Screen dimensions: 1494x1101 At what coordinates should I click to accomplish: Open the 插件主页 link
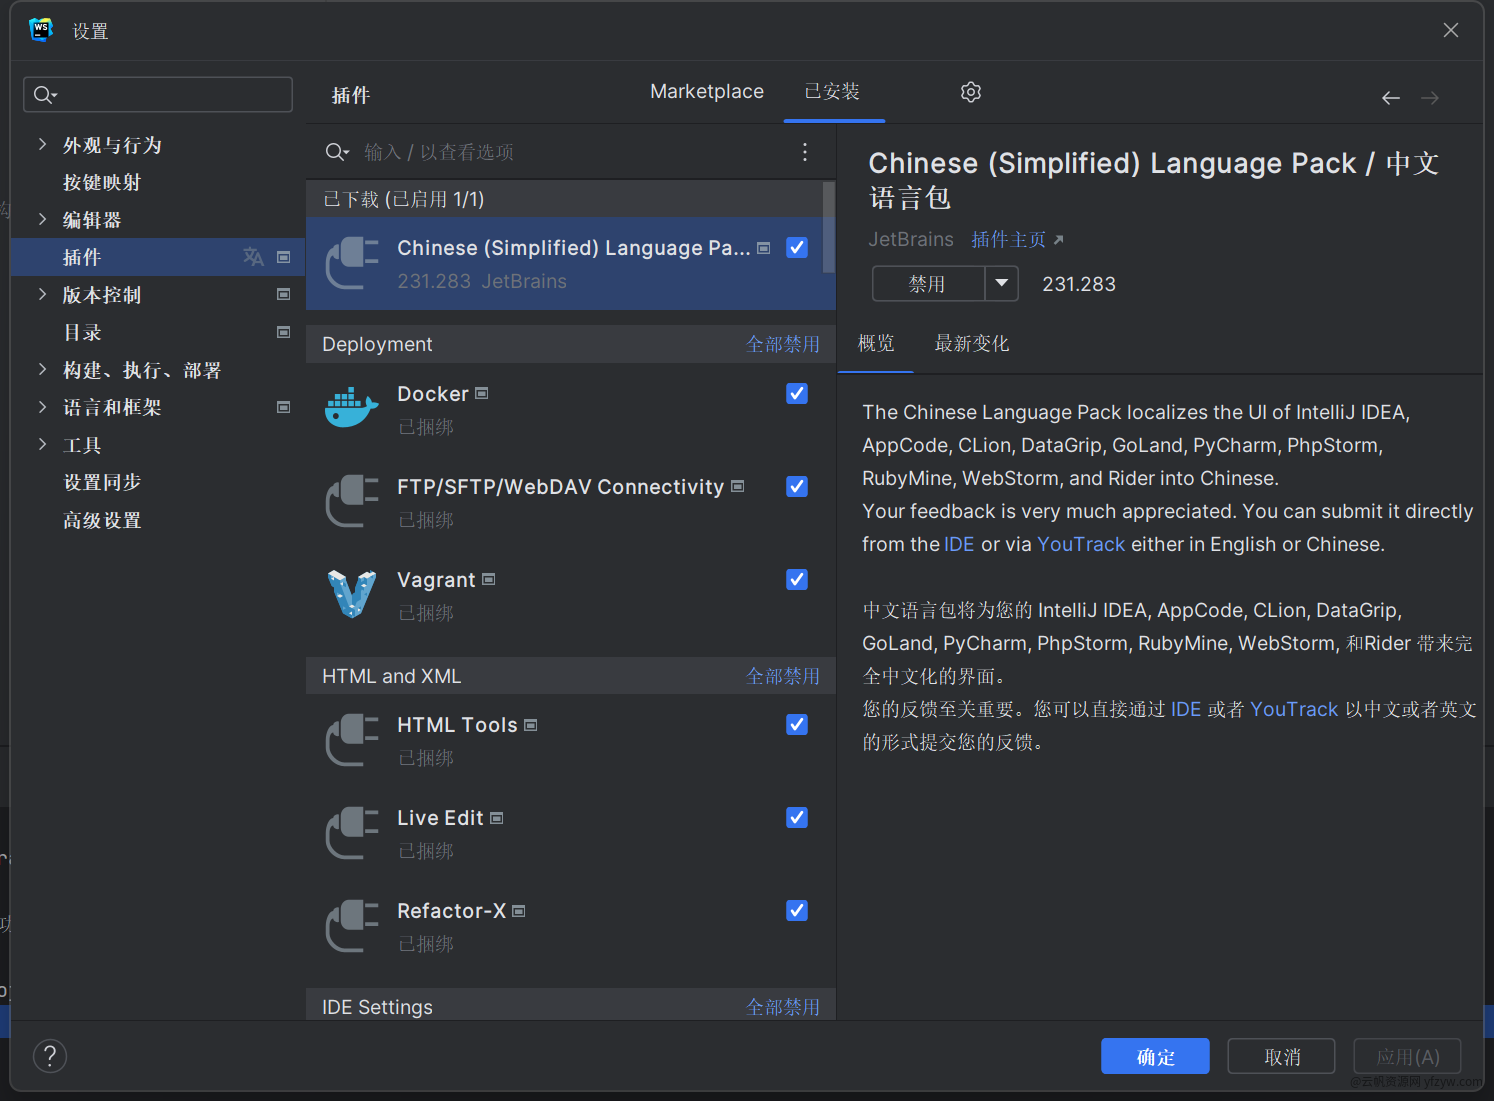point(1017,240)
